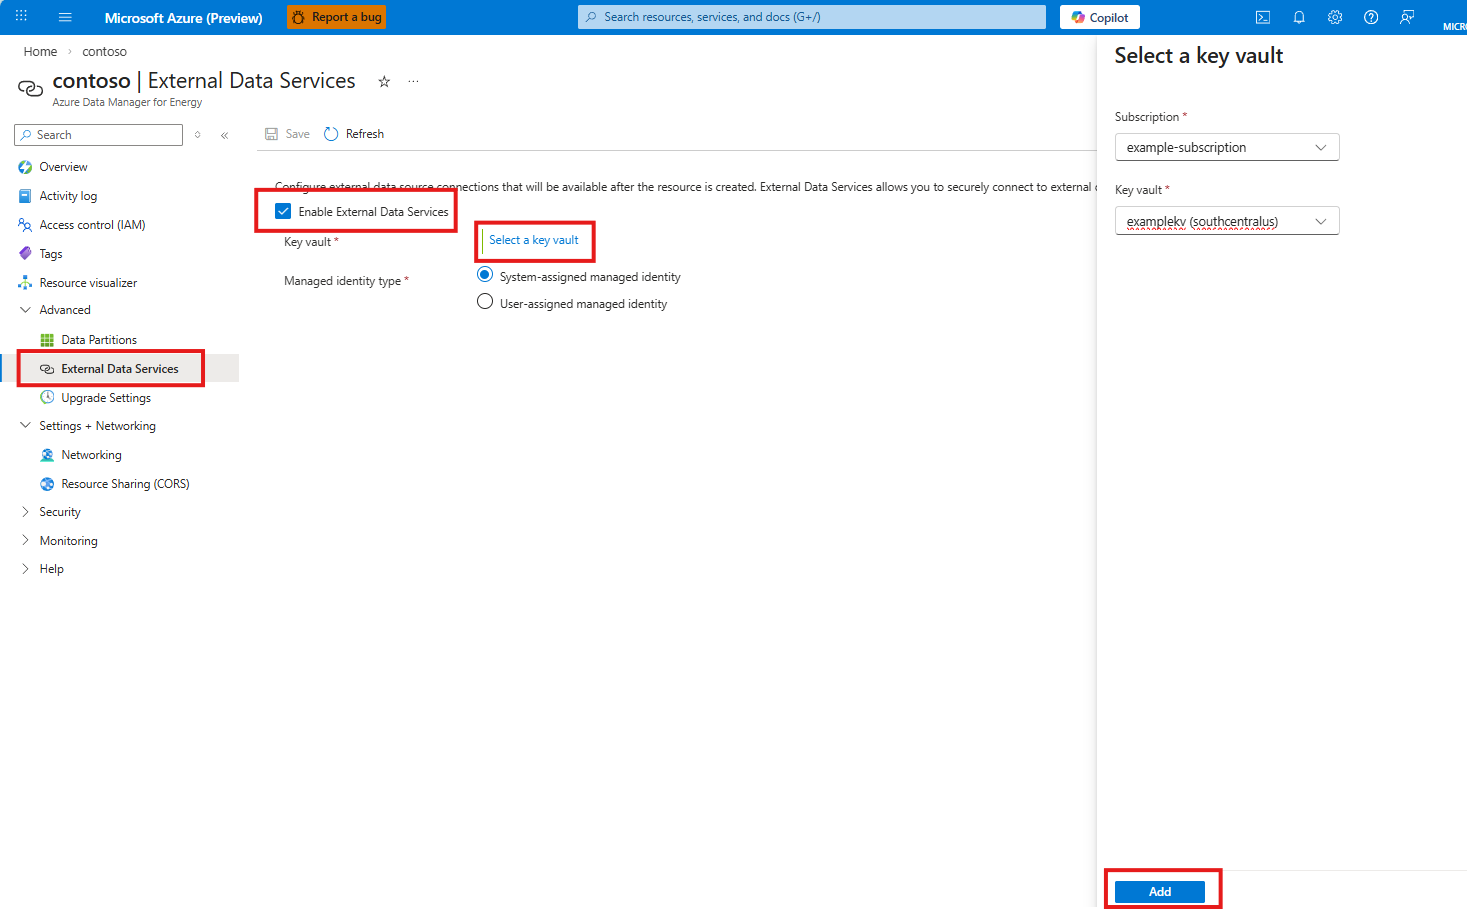Click the Refresh circular arrow icon

331,134
